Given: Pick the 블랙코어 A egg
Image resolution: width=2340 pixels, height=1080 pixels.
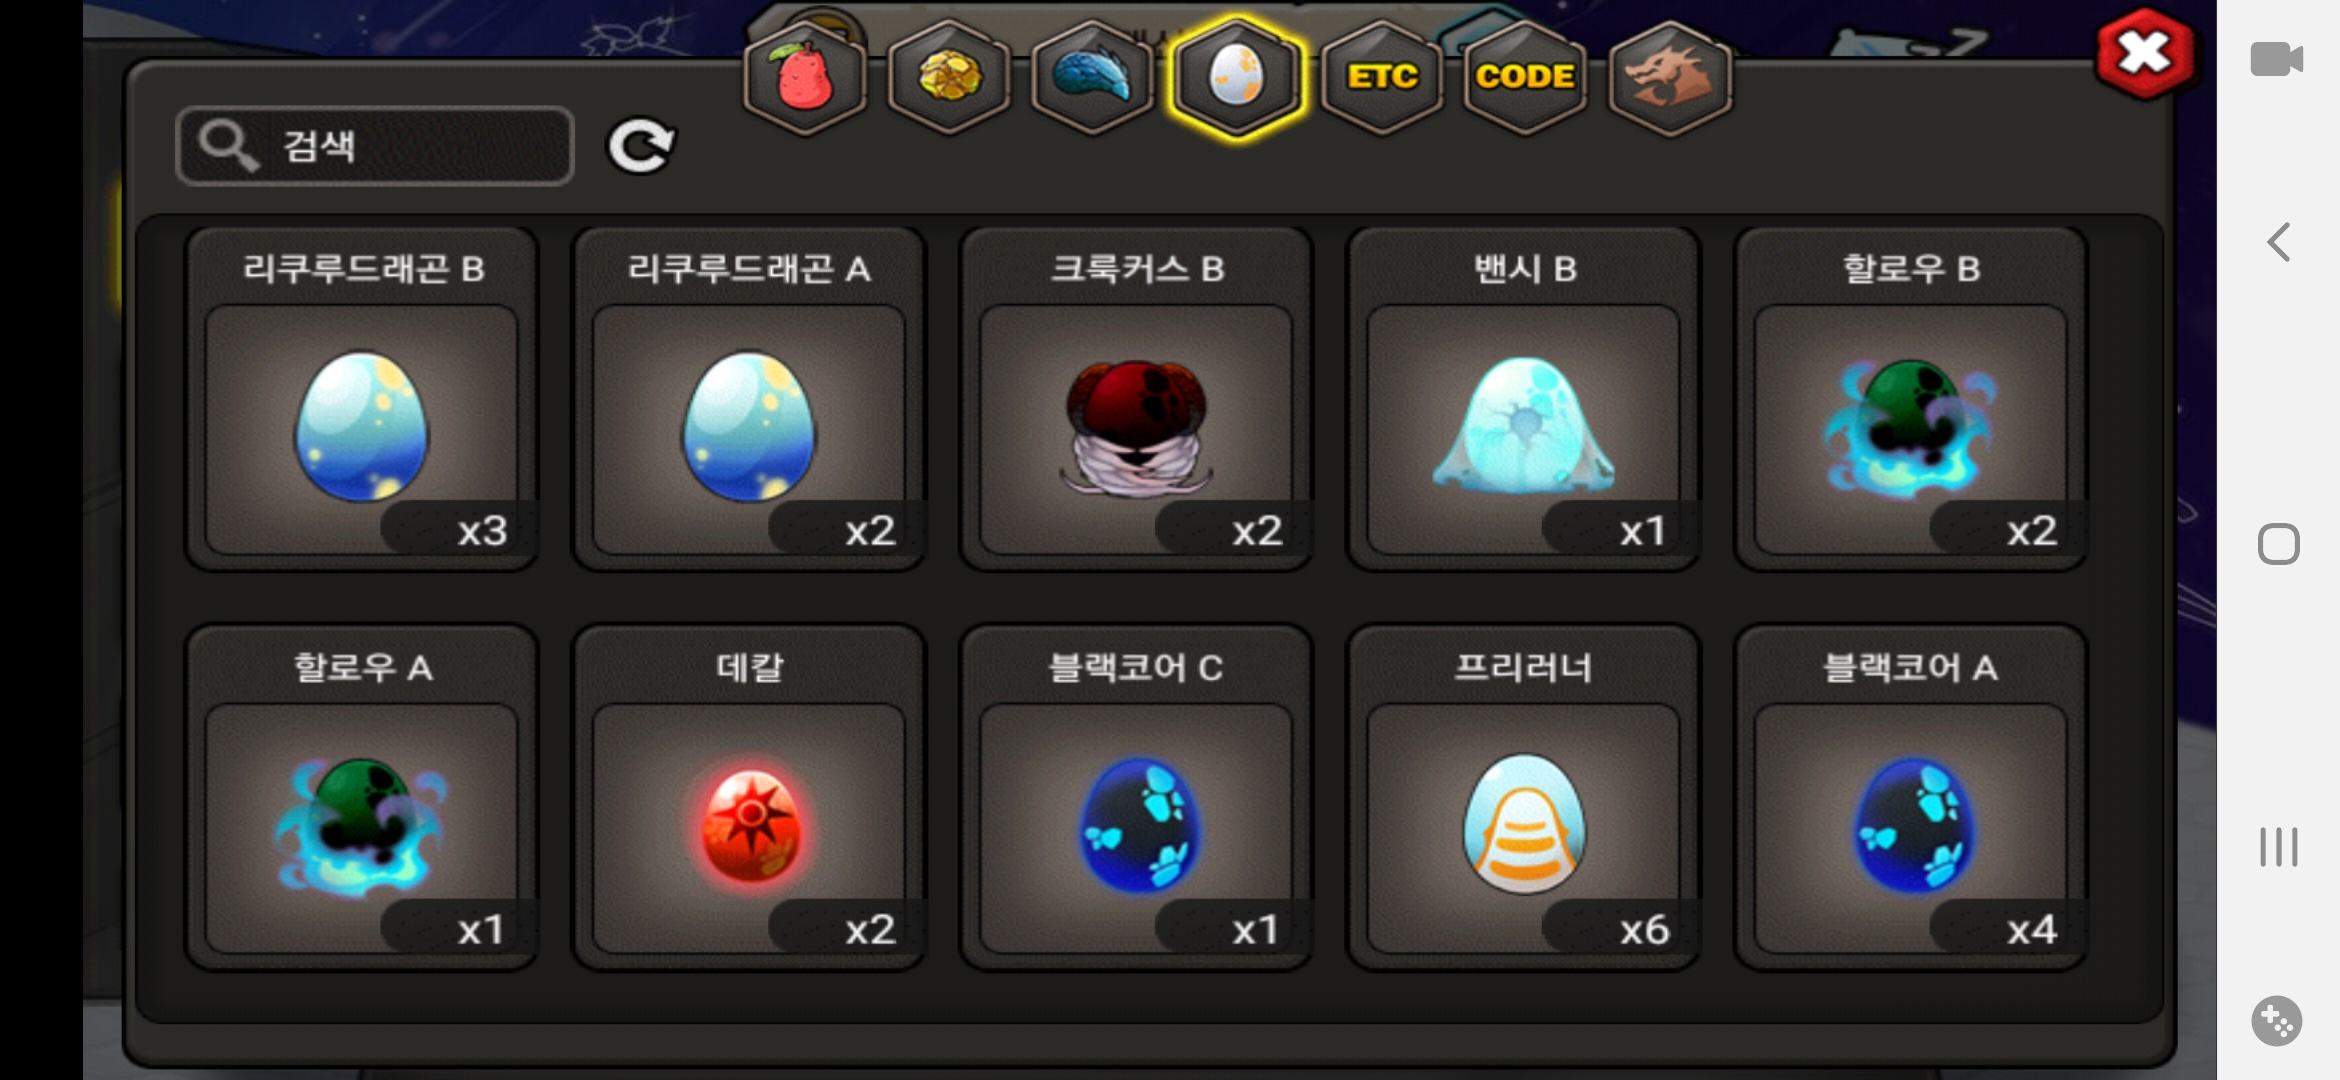Looking at the screenshot, I should (x=1911, y=797).
